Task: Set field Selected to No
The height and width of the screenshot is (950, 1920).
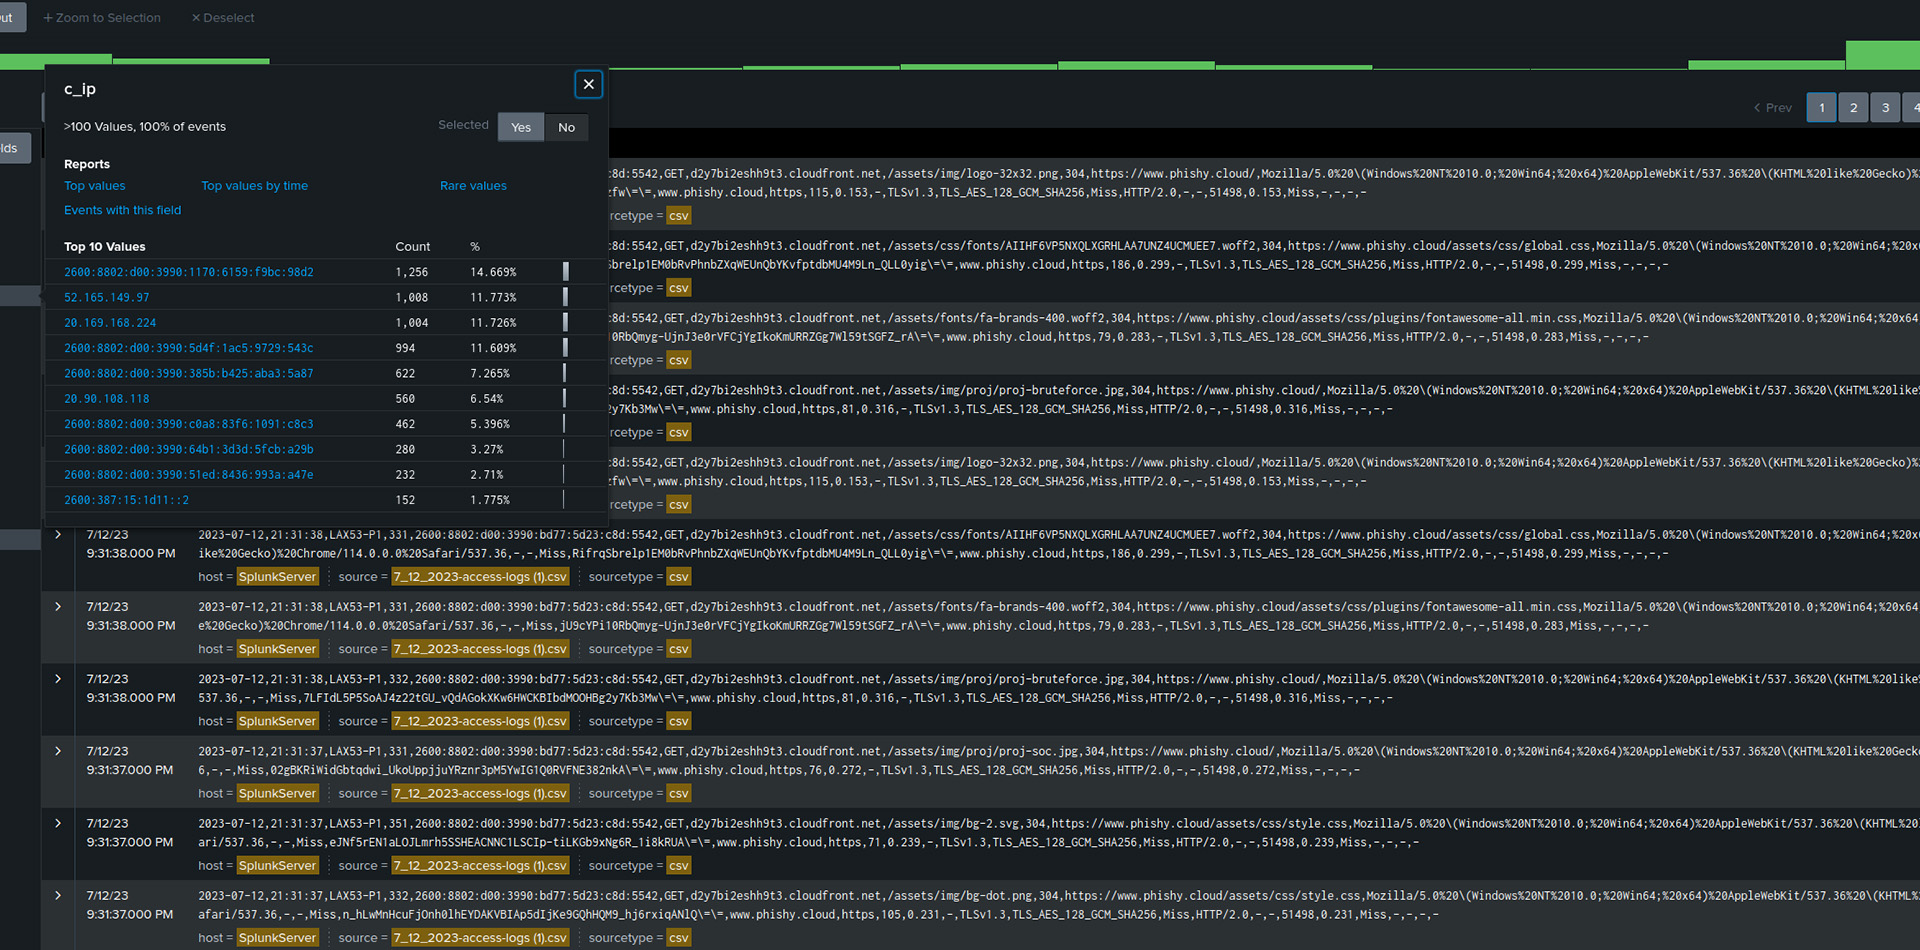Action: click(567, 127)
